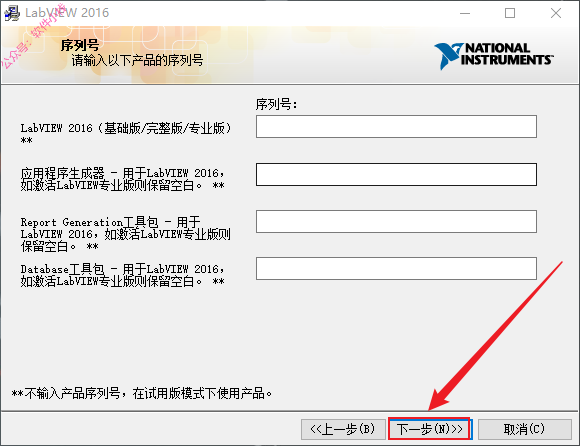Click the bold 序列号 header title
Image resolution: width=580 pixels, height=446 pixels.
pos(80,45)
